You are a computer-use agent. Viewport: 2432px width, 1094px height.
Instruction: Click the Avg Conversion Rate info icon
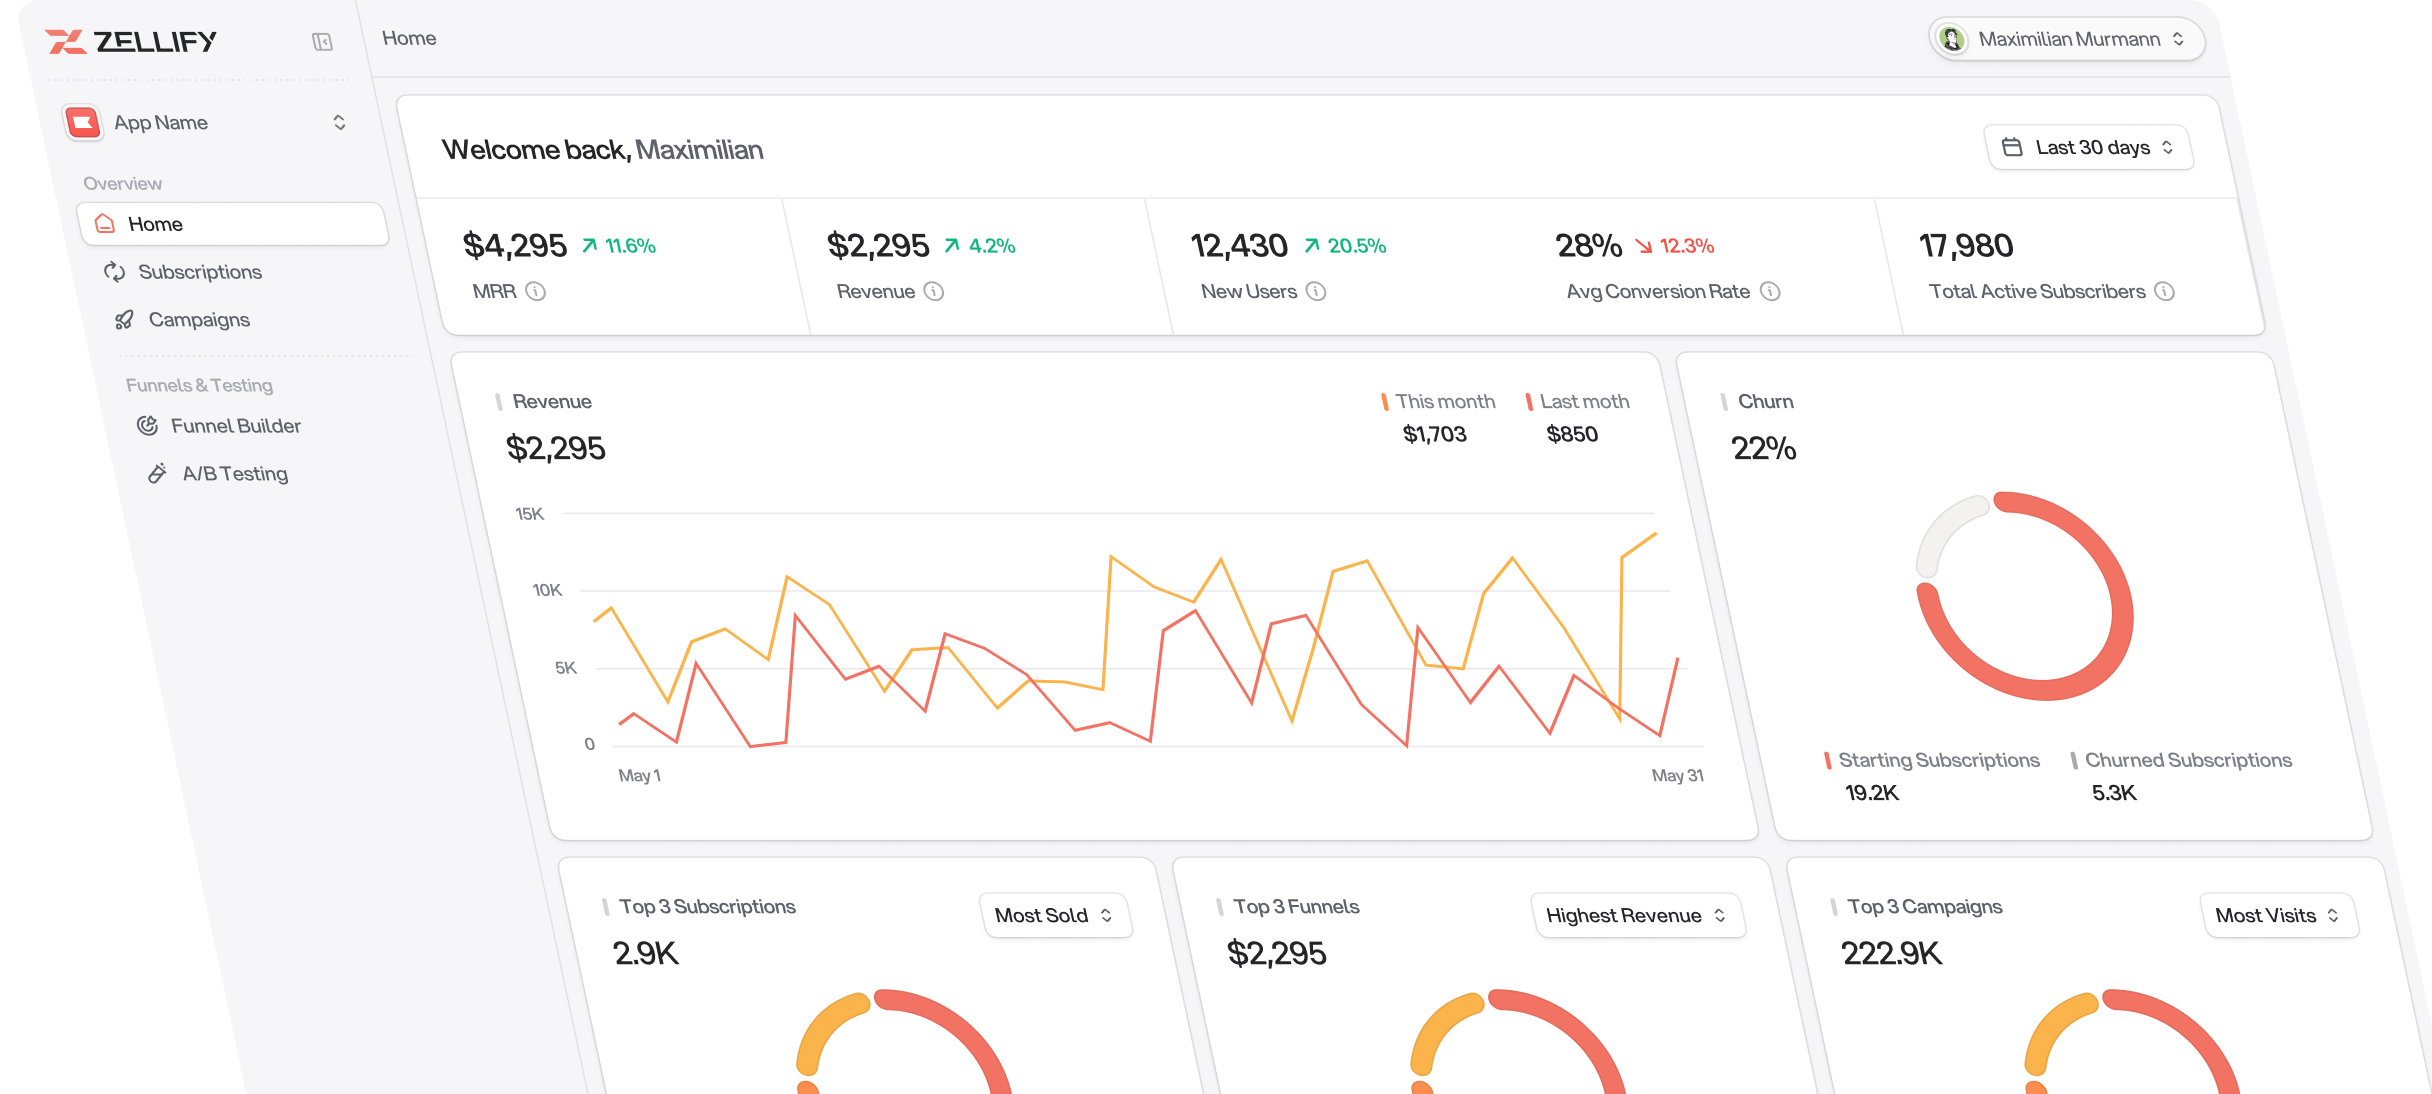tap(1770, 291)
